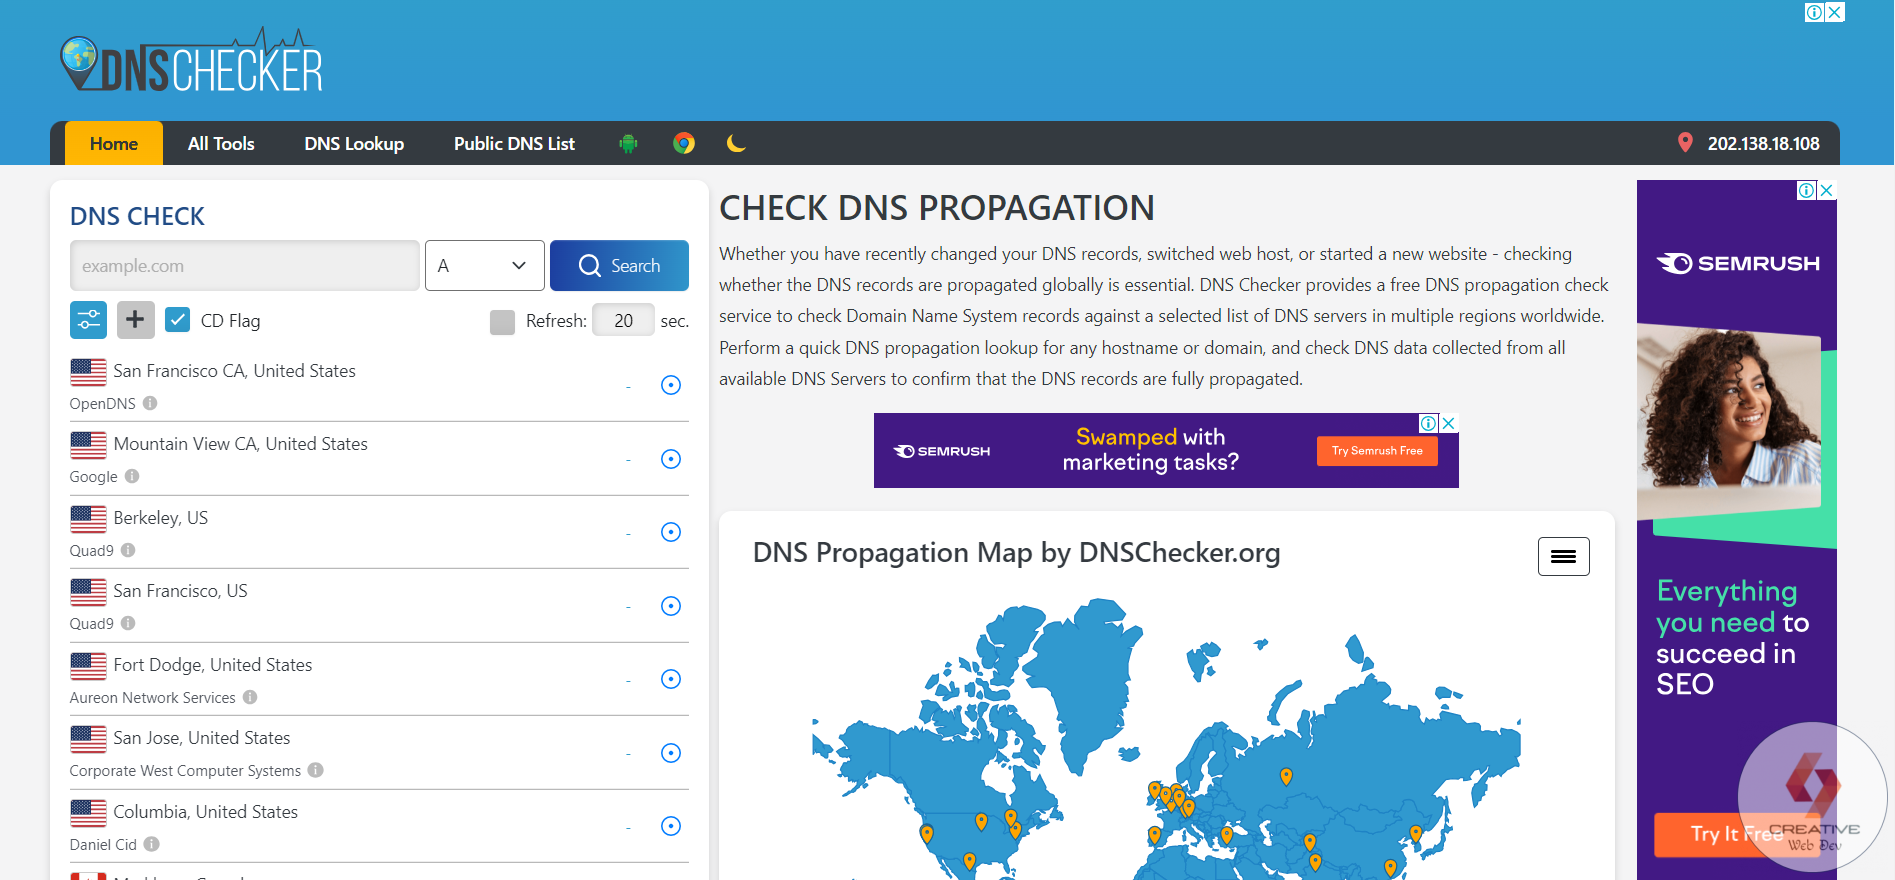This screenshot has height=880, width=1895.
Task: Select Mountain View CA, United States text
Action: (240, 444)
